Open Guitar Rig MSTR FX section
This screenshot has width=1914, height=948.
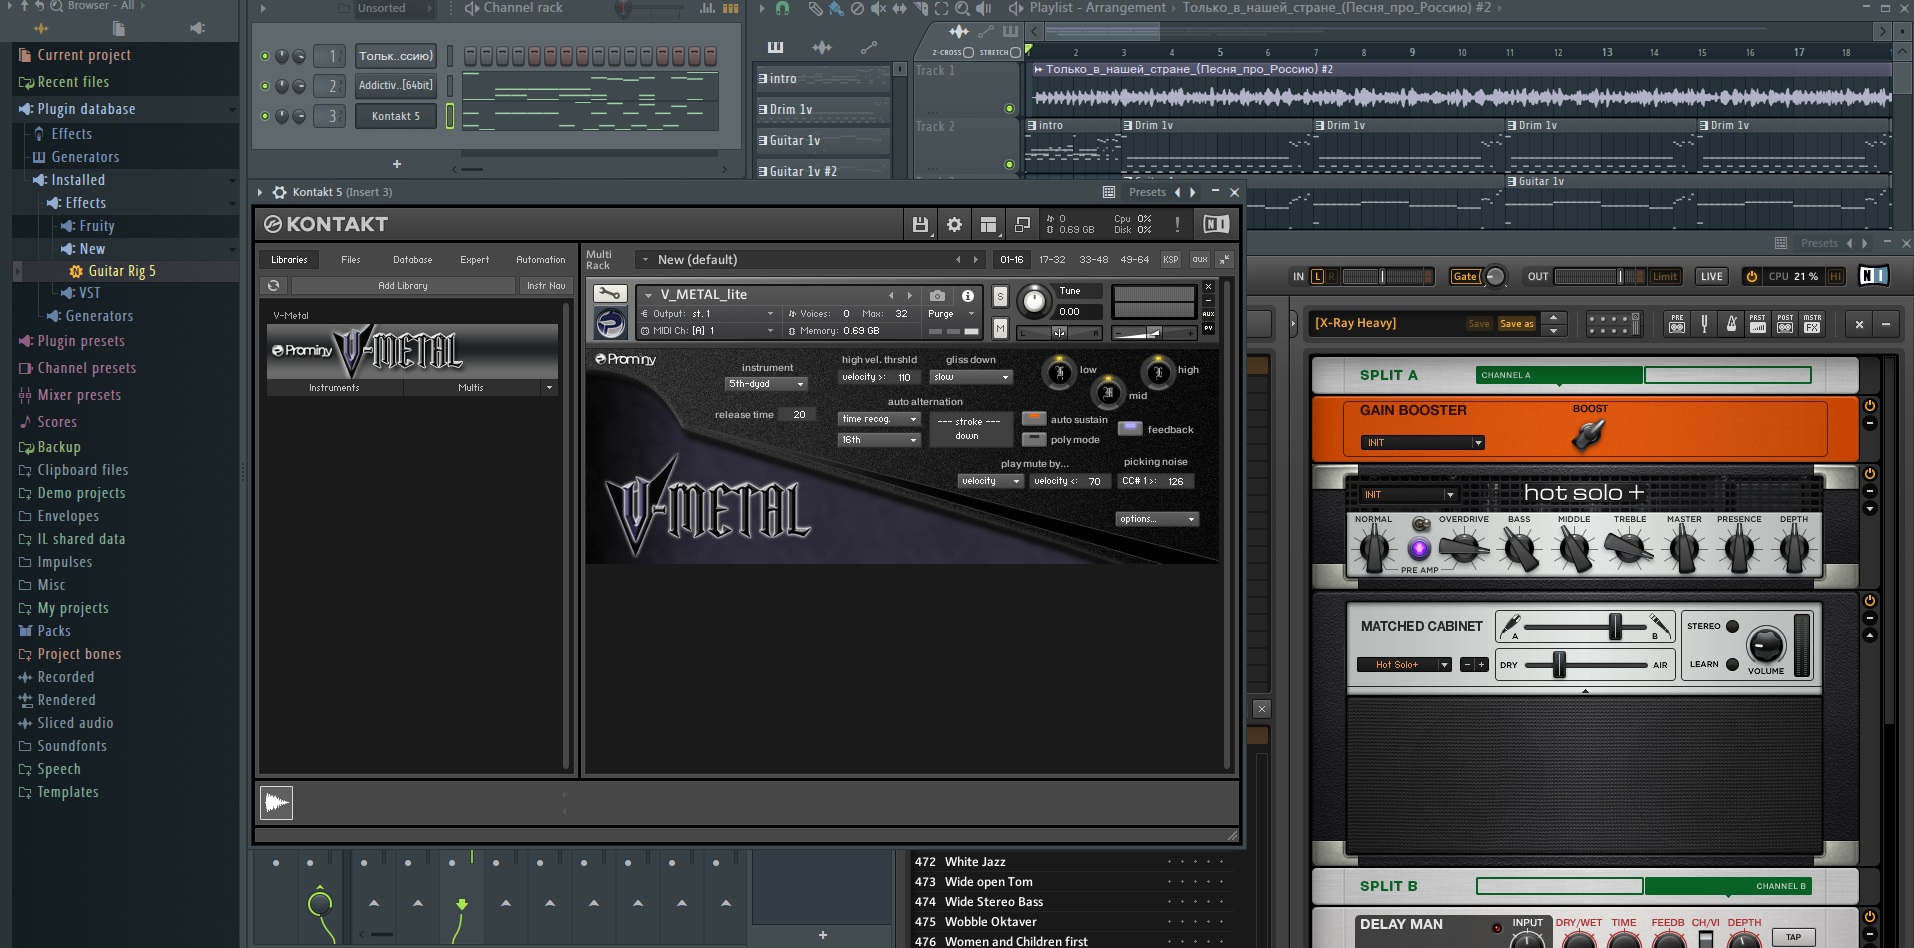point(1812,323)
